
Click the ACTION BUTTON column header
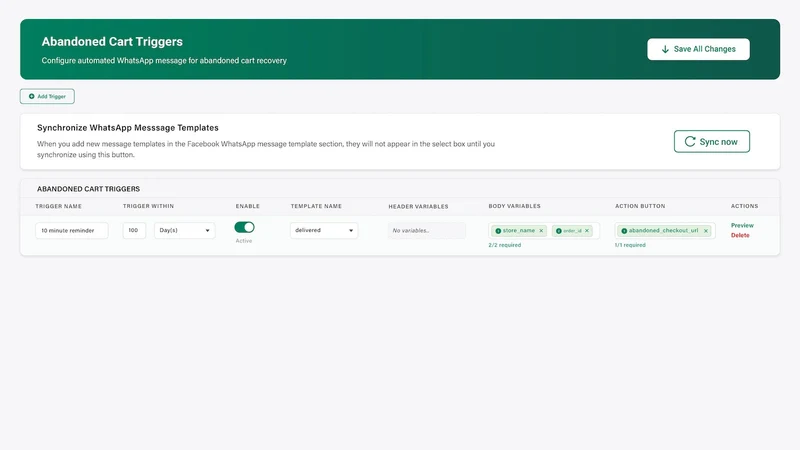tap(640, 206)
